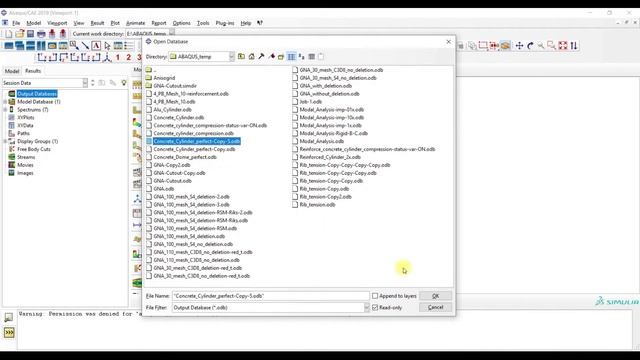This screenshot has height=360, width=640.
Task: Select file Concrete_Dome_perfect.odb
Action: [x=185, y=157]
